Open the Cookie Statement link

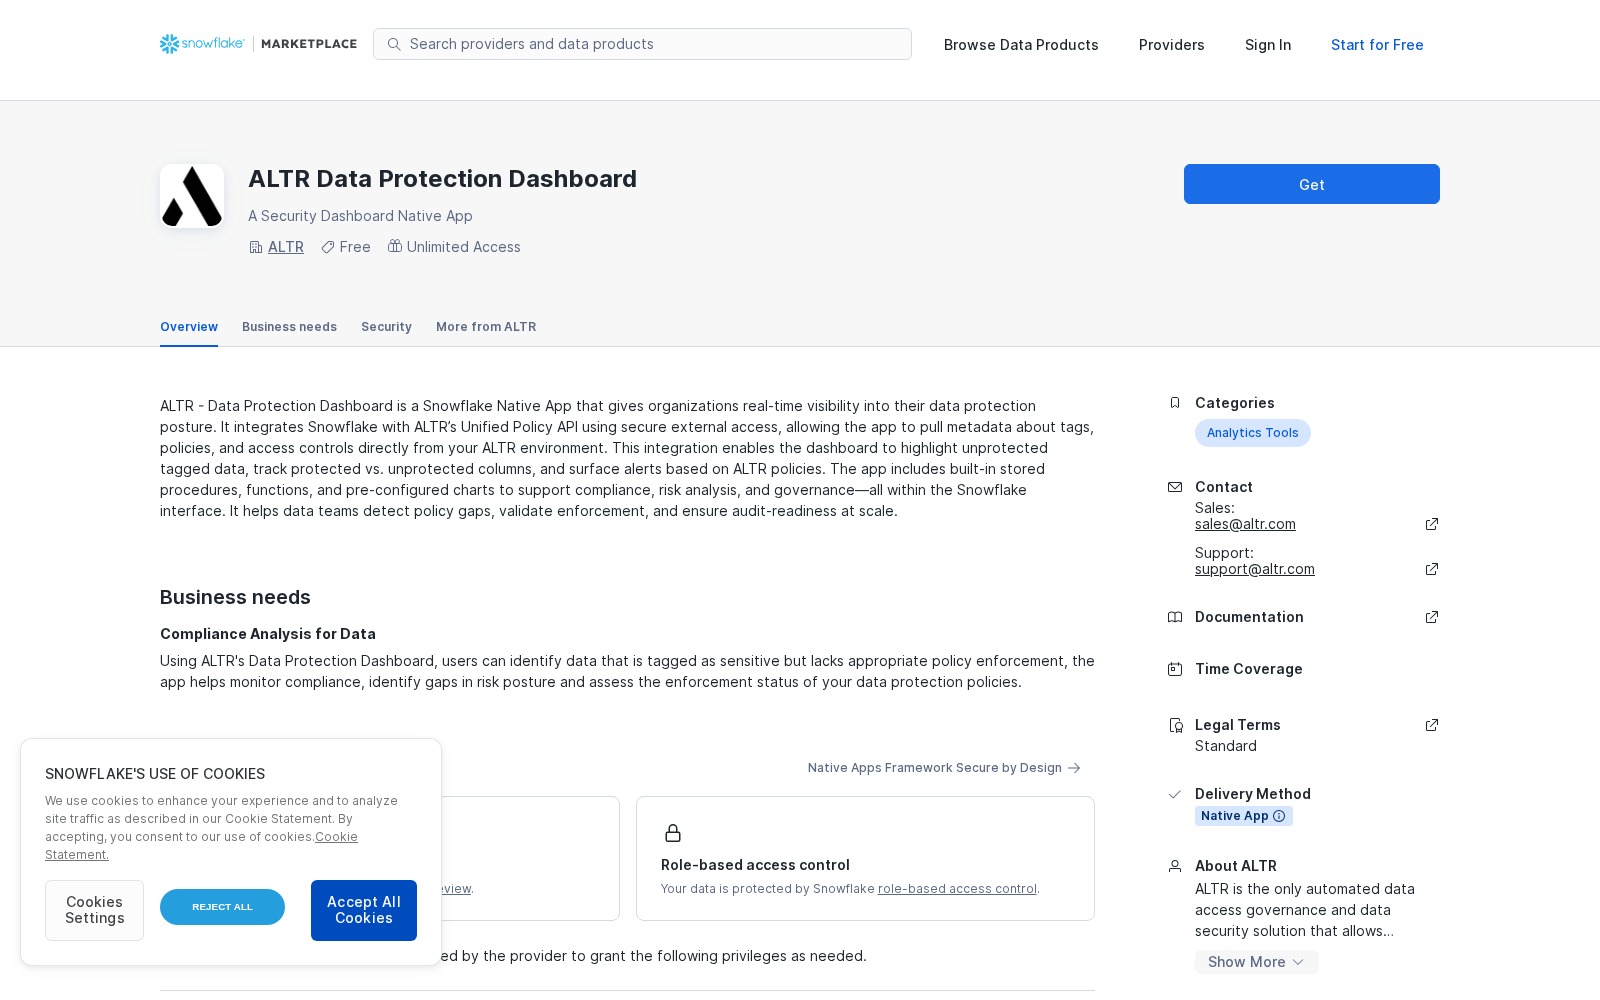pyautogui.click(x=336, y=837)
